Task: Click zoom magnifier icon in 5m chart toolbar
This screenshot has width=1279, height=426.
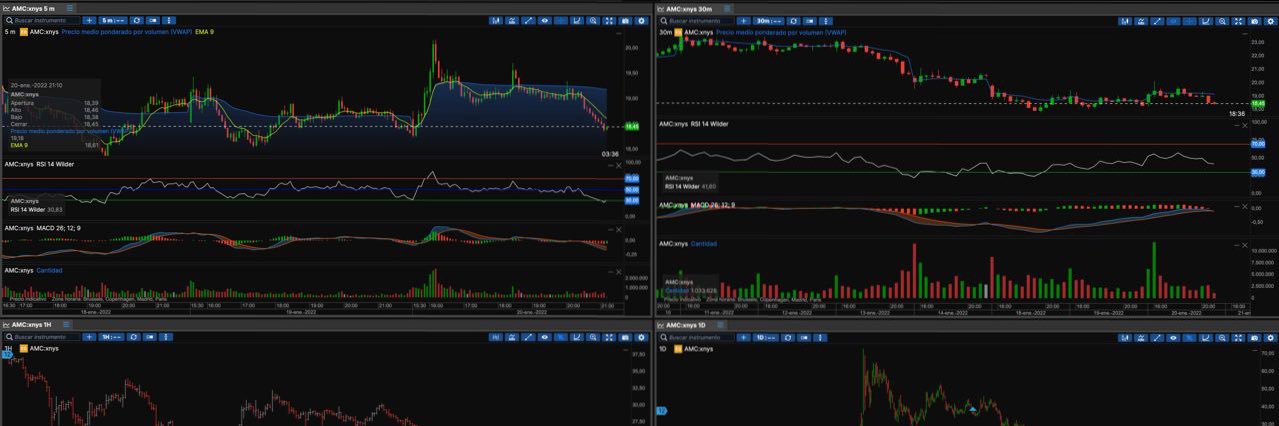Action: click(593, 20)
